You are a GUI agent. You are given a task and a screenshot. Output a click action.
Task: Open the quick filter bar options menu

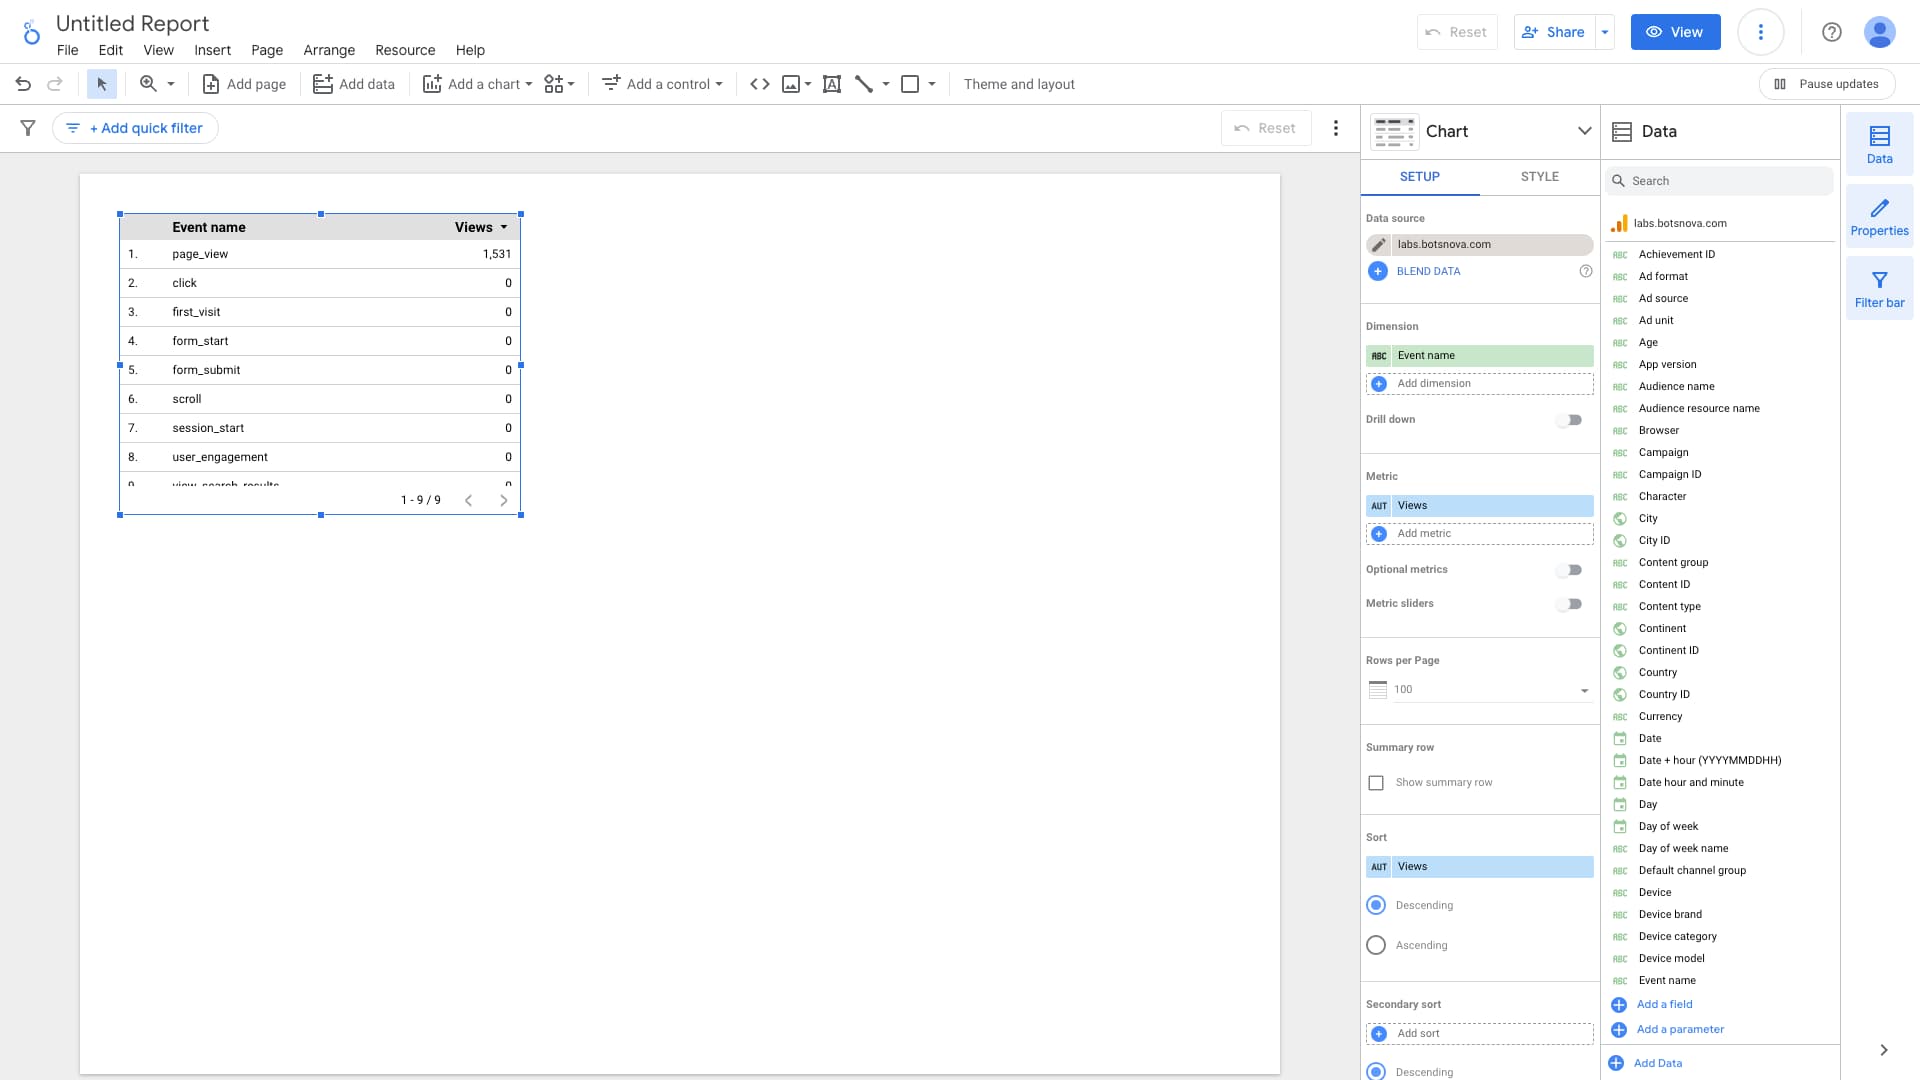(x=1336, y=128)
